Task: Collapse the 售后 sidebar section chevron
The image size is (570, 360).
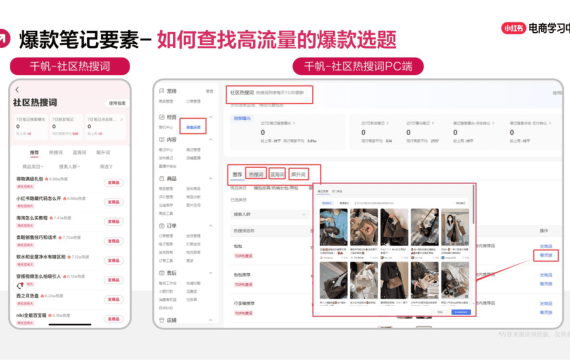Action: 210,273
